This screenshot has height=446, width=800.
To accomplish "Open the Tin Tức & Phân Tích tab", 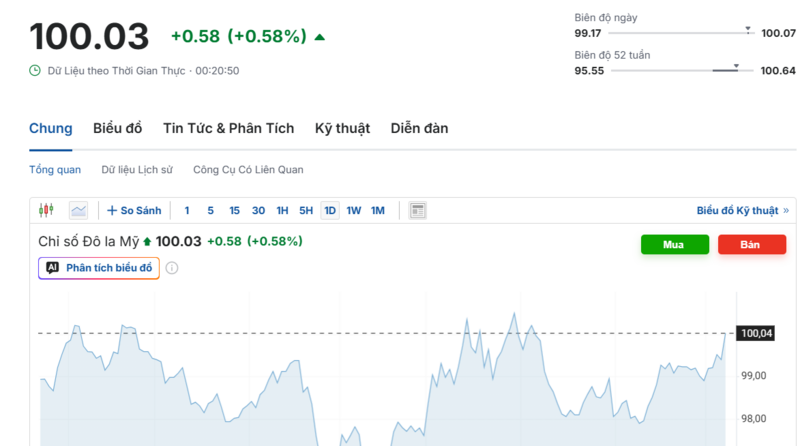I will 229,128.
